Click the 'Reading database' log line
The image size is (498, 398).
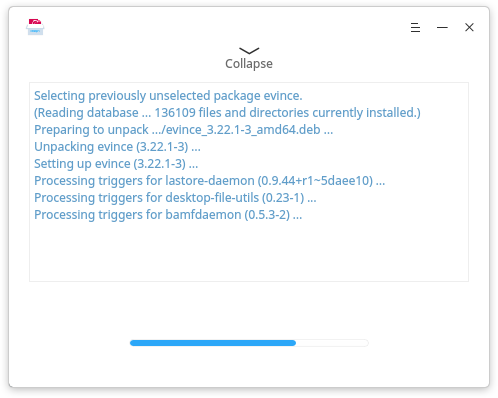pos(227,113)
